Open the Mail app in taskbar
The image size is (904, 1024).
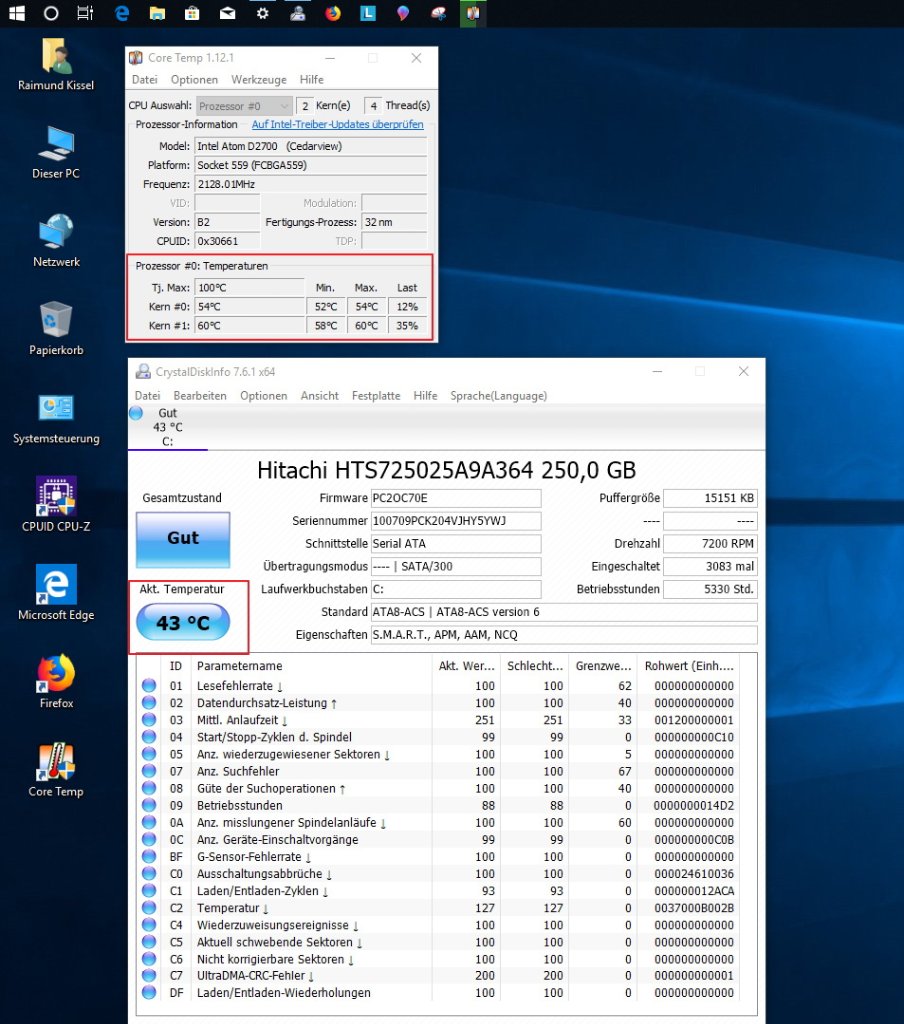pos(227,13)
